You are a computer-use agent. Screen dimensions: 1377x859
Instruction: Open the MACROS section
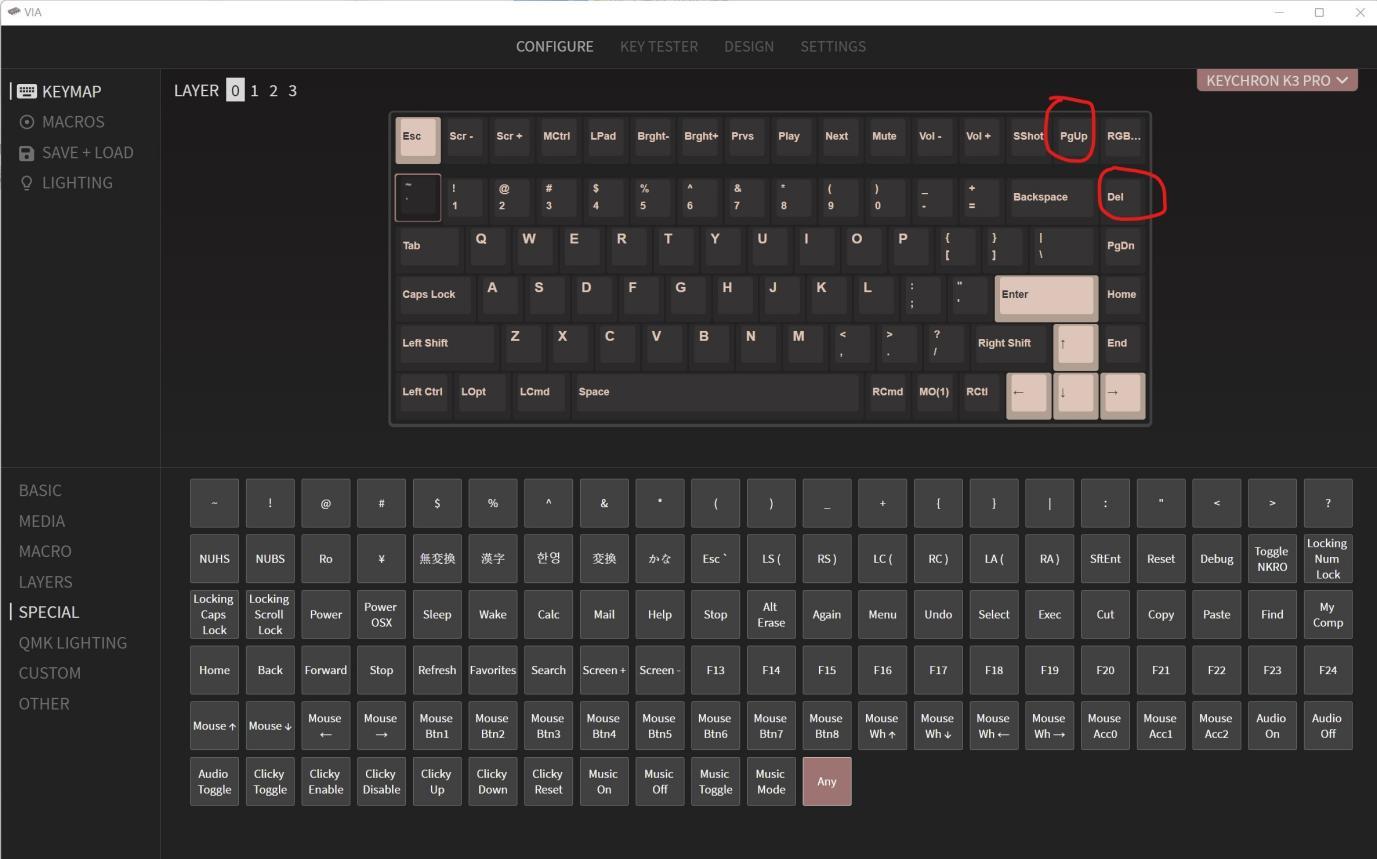tap(62, 122)
